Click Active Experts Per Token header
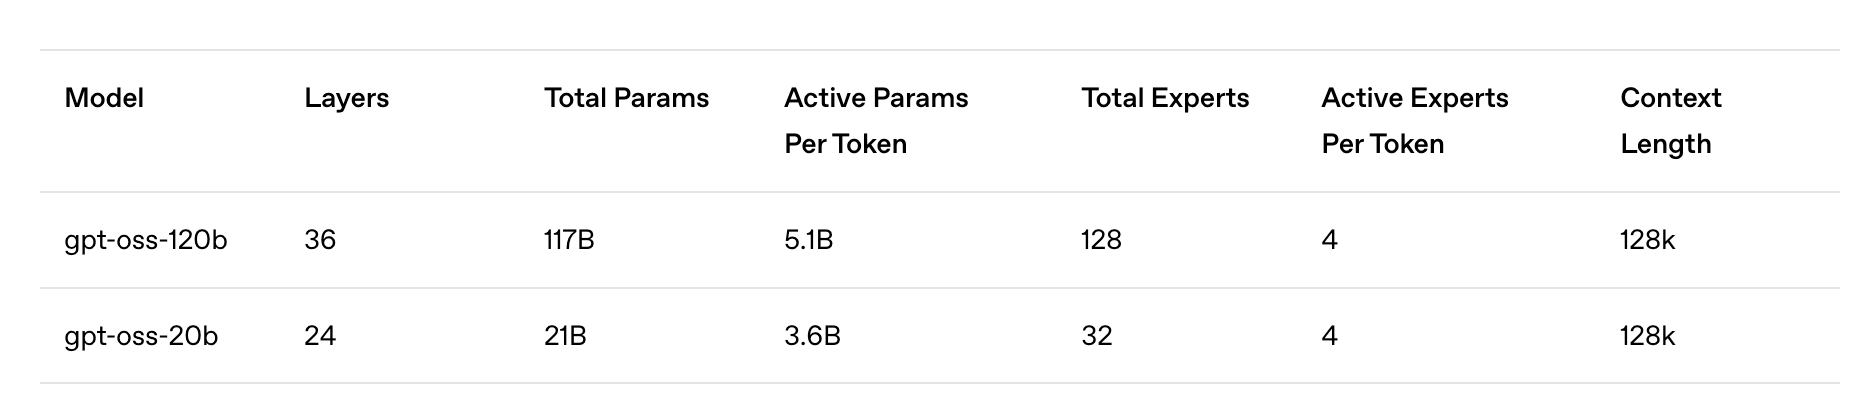Screen dimensions: 1860x404 pos(1415,121)
